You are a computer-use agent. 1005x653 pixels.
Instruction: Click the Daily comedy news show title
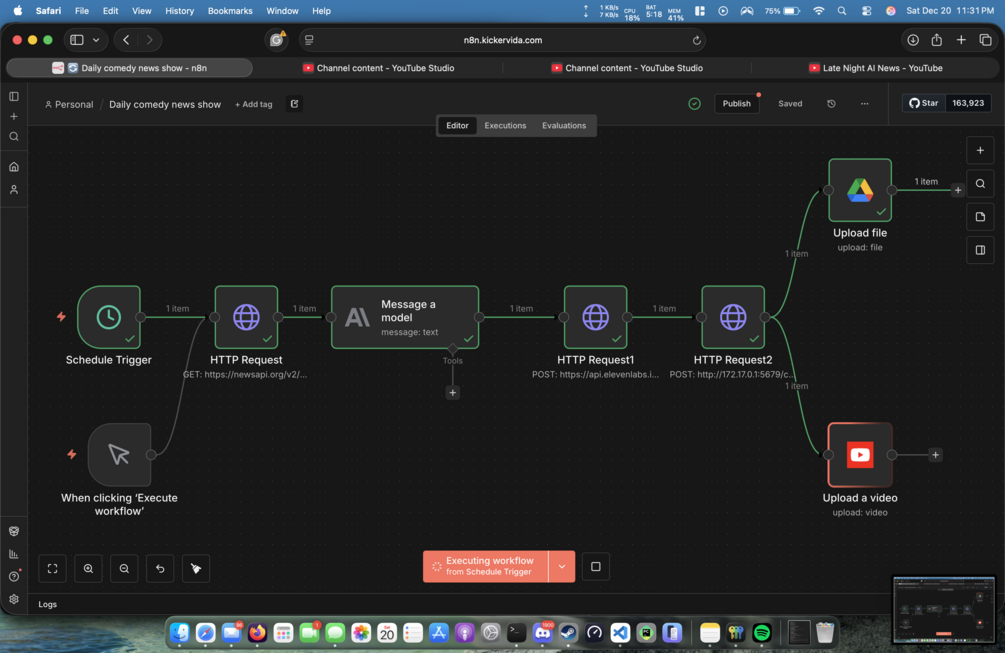coord(165,104)
